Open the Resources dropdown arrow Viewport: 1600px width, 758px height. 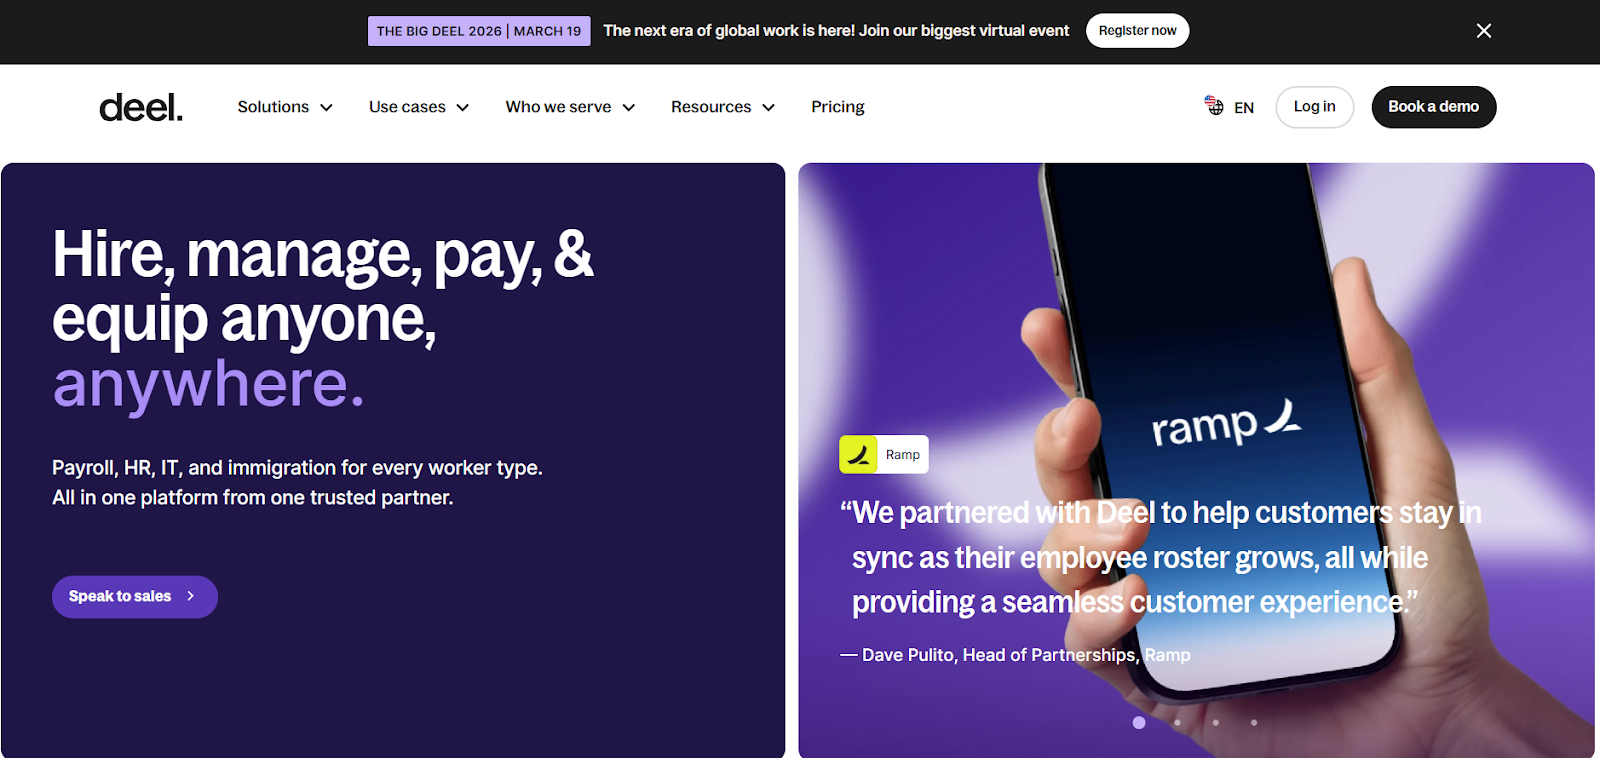[768, 108]
